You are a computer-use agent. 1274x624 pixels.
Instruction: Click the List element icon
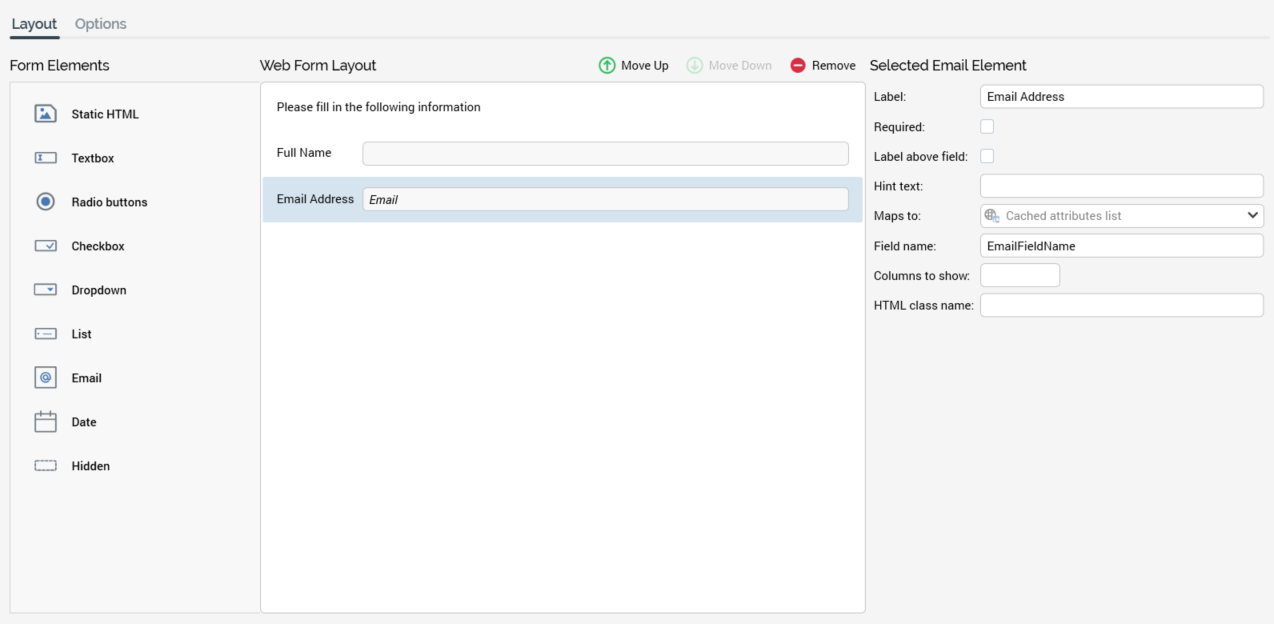click(45, 334)
